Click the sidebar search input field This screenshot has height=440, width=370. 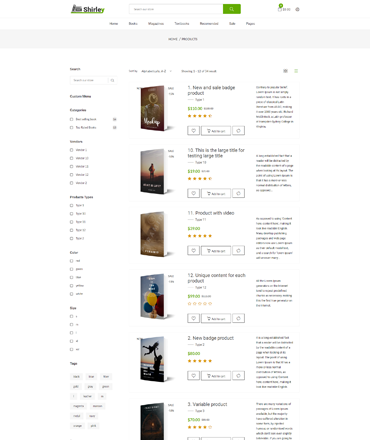(89, 80)
